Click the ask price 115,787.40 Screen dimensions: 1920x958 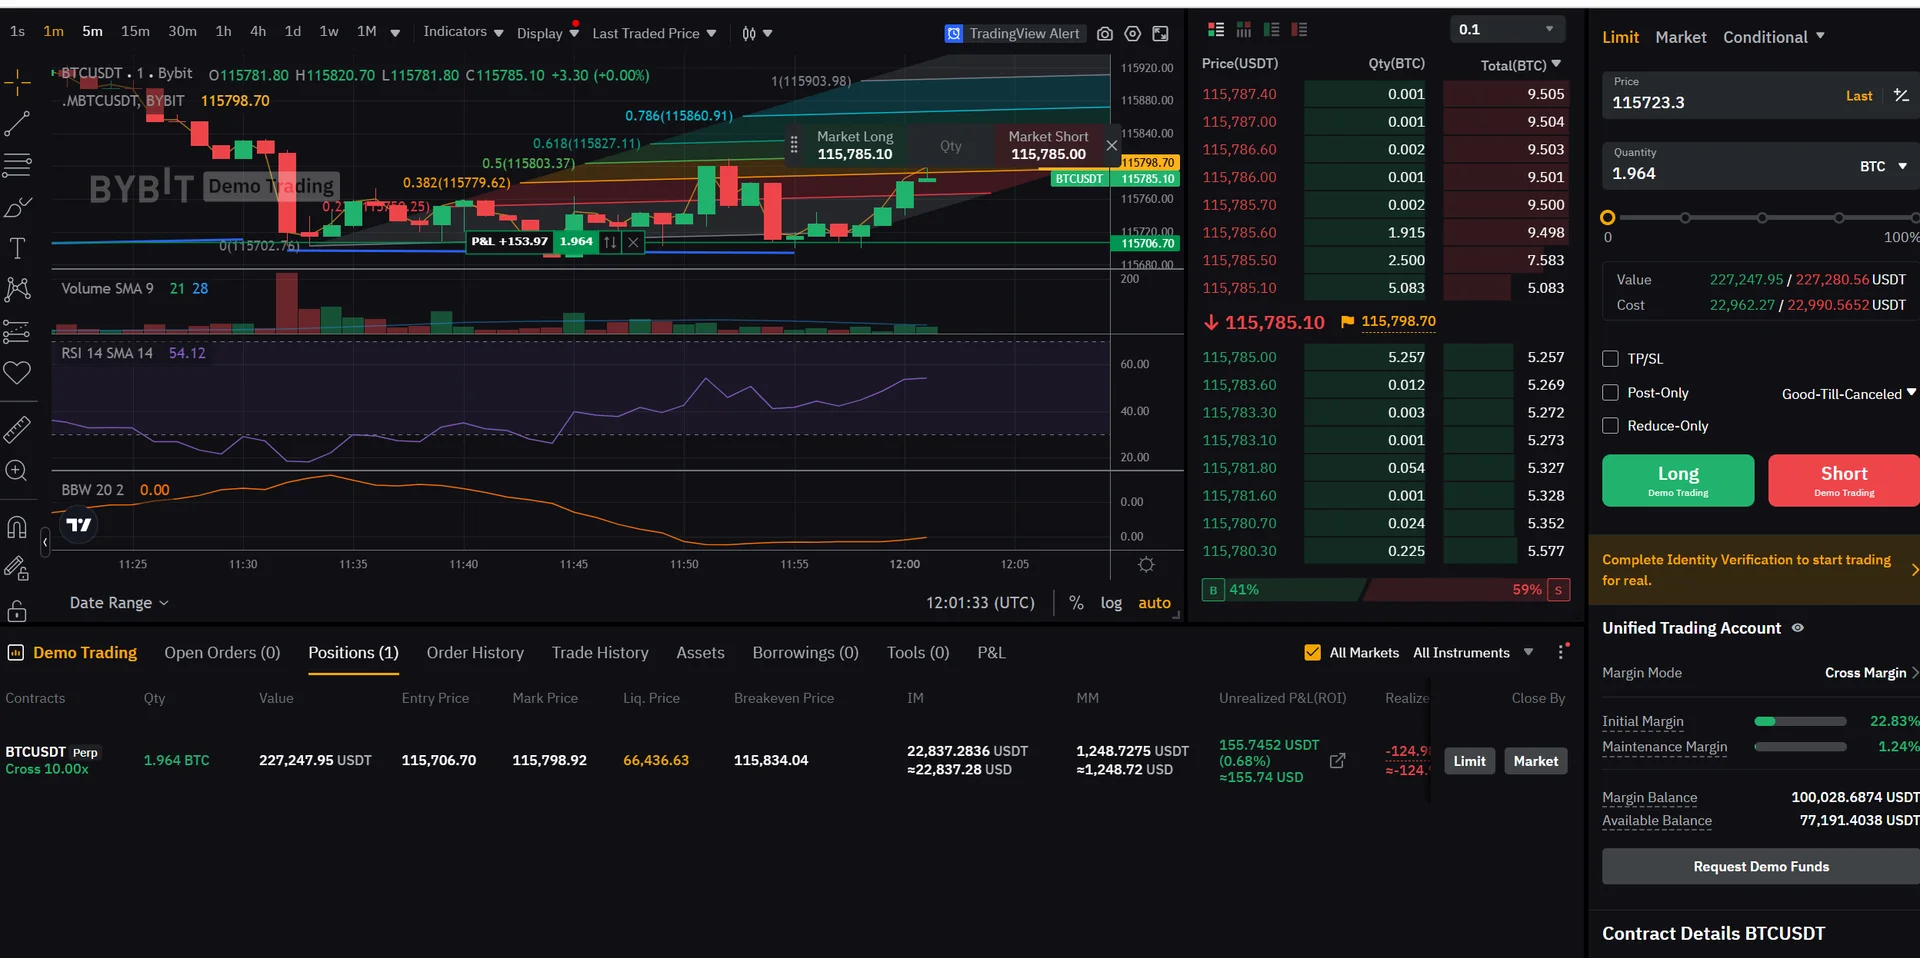1239,94
